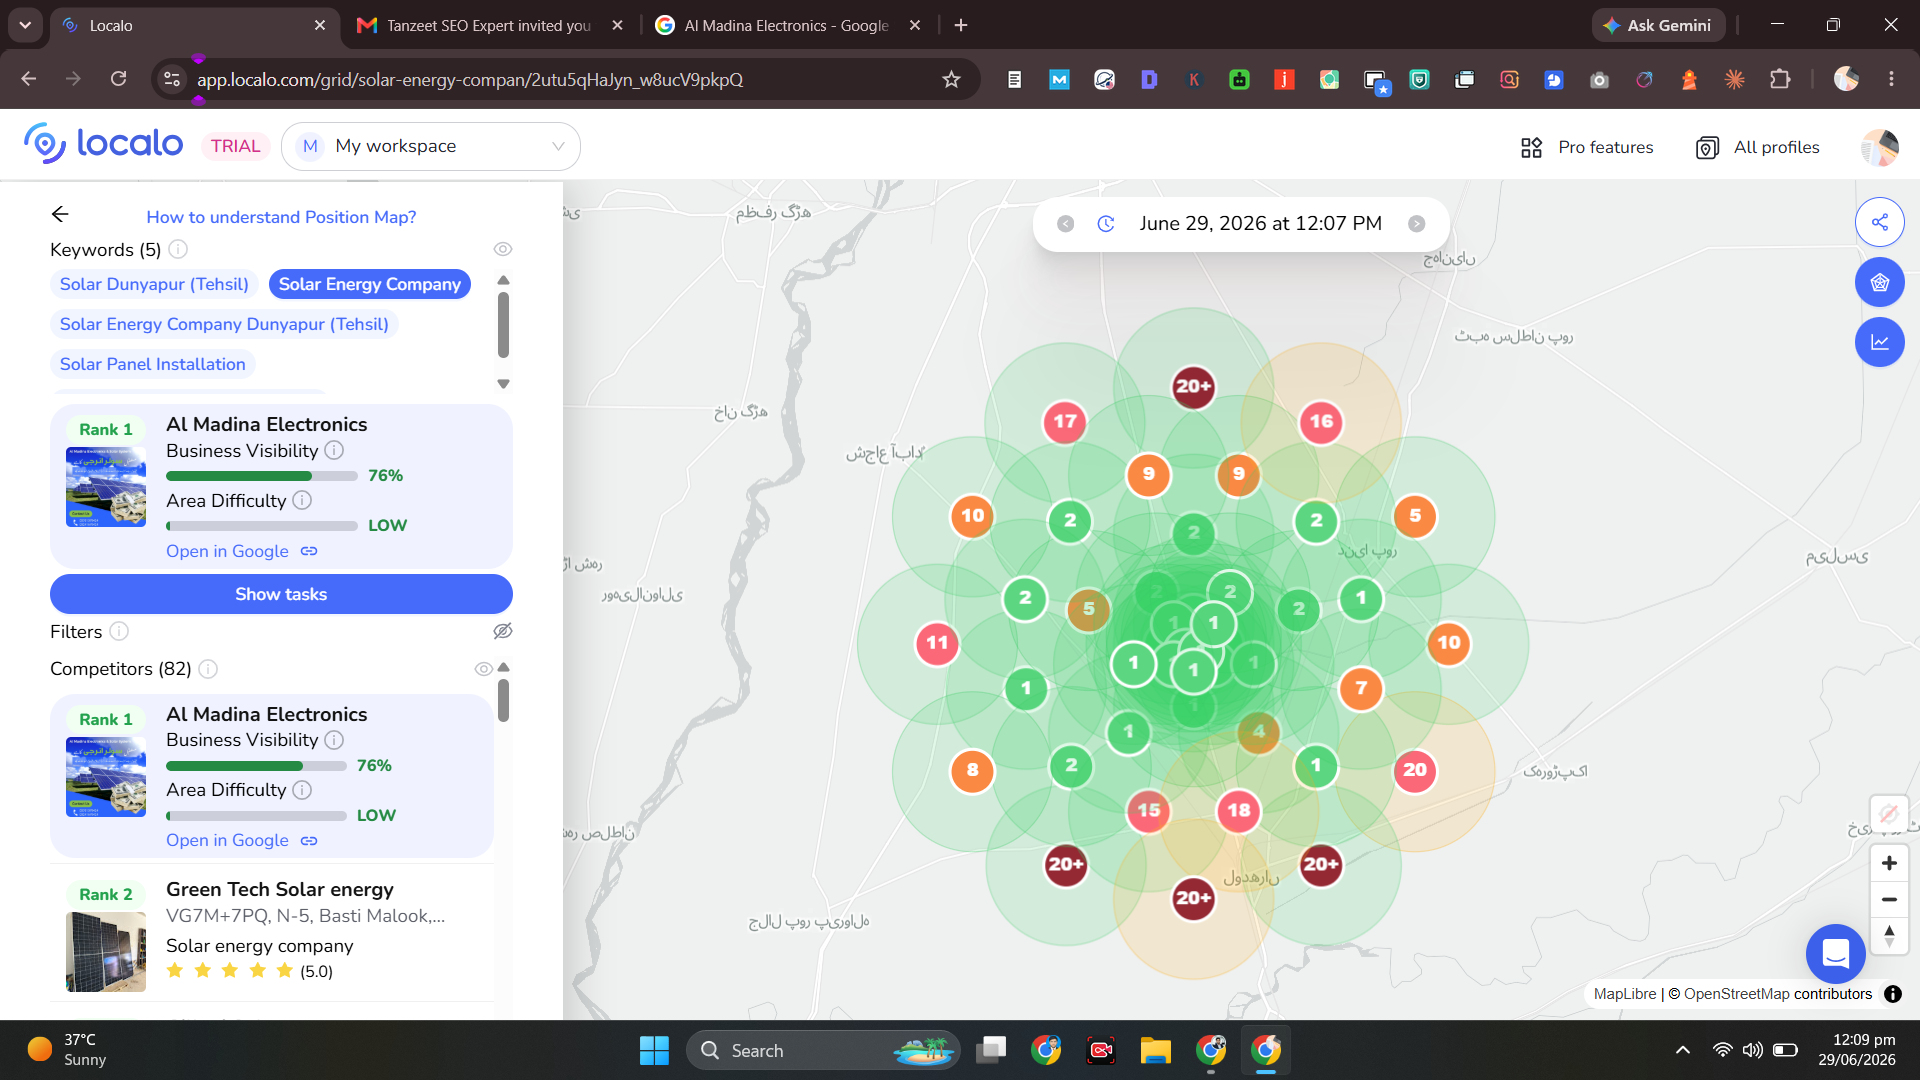Click the Localo logo
Screen dimensions: 1920x1080
click(104, 145)
